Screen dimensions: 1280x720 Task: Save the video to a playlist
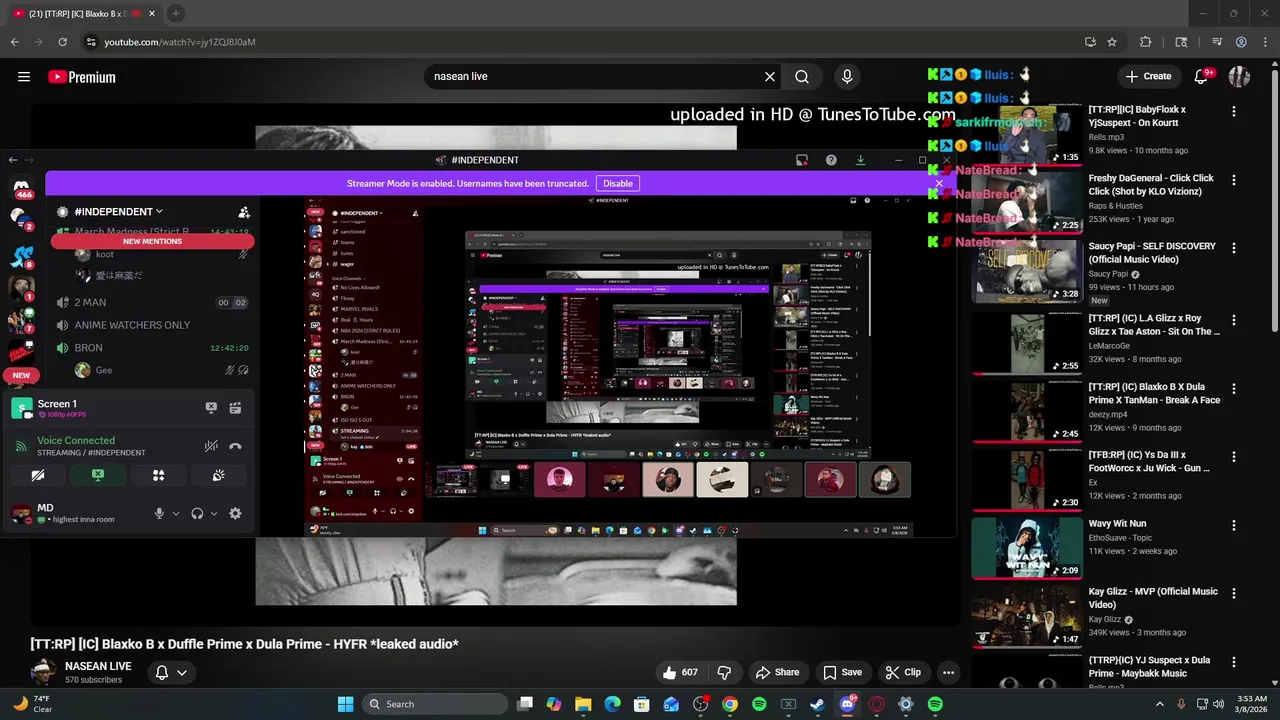pyautogui.click(x=842, y=672)
